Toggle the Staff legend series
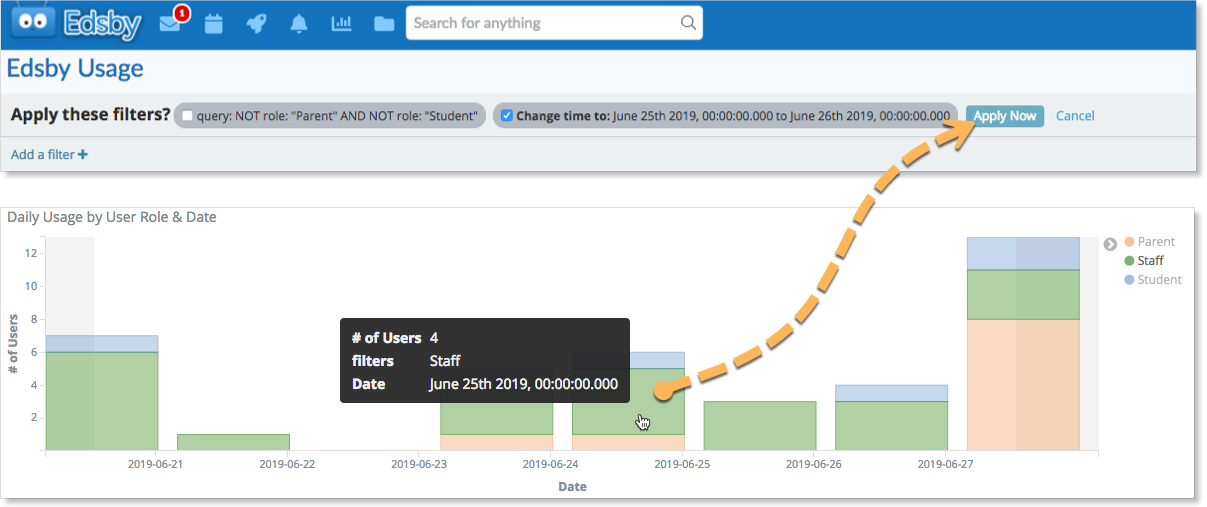 tap(1150, 261)
